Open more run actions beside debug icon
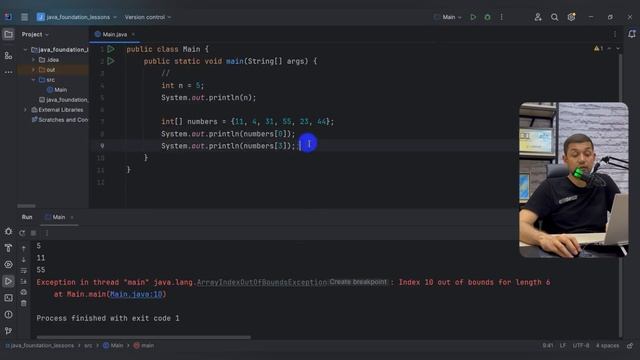Viewport: 640px width, 360px height. coord(502,17)
